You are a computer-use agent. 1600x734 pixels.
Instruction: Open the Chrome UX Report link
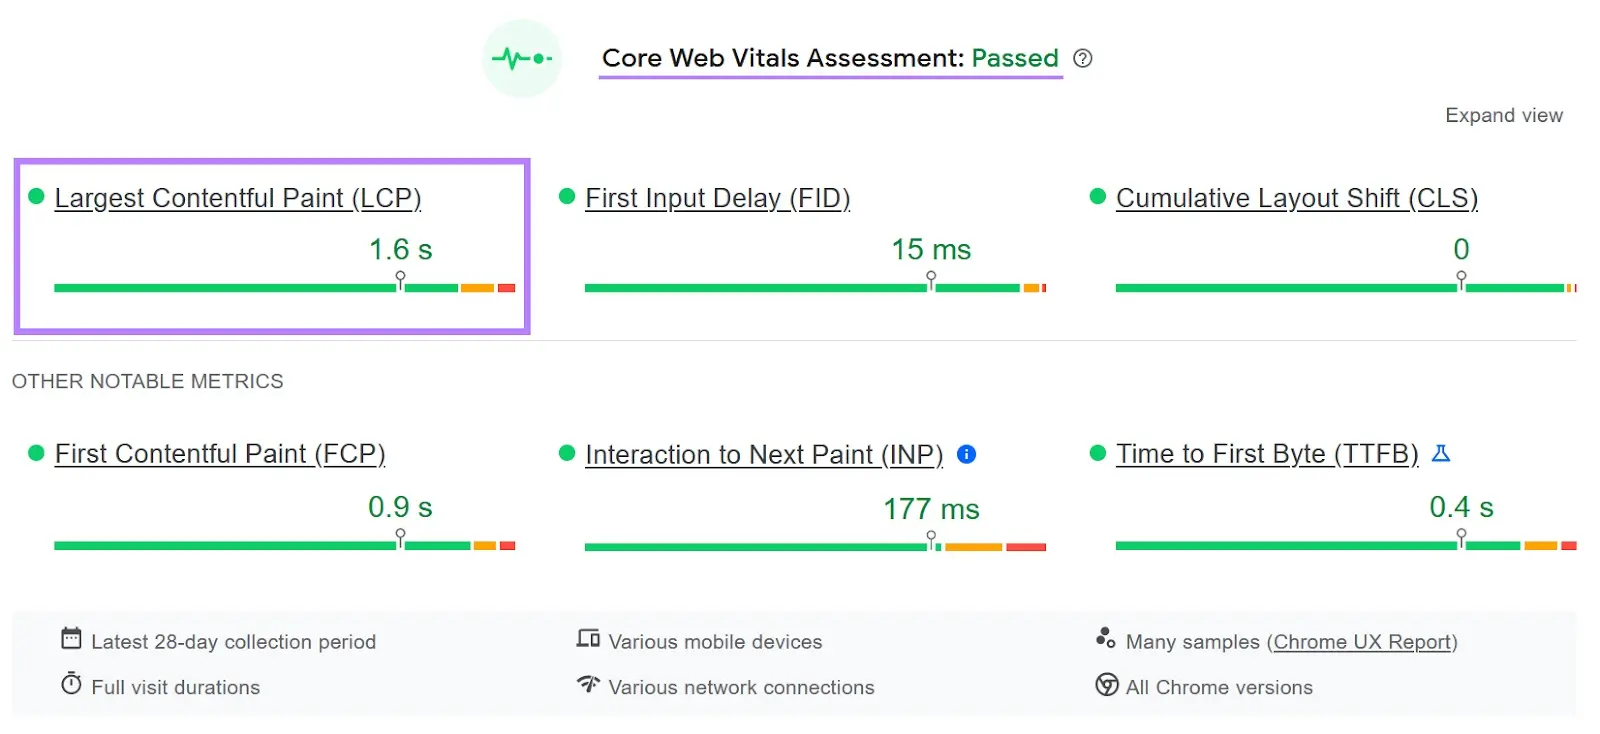pyautogui.click(x=1363, y=641)
